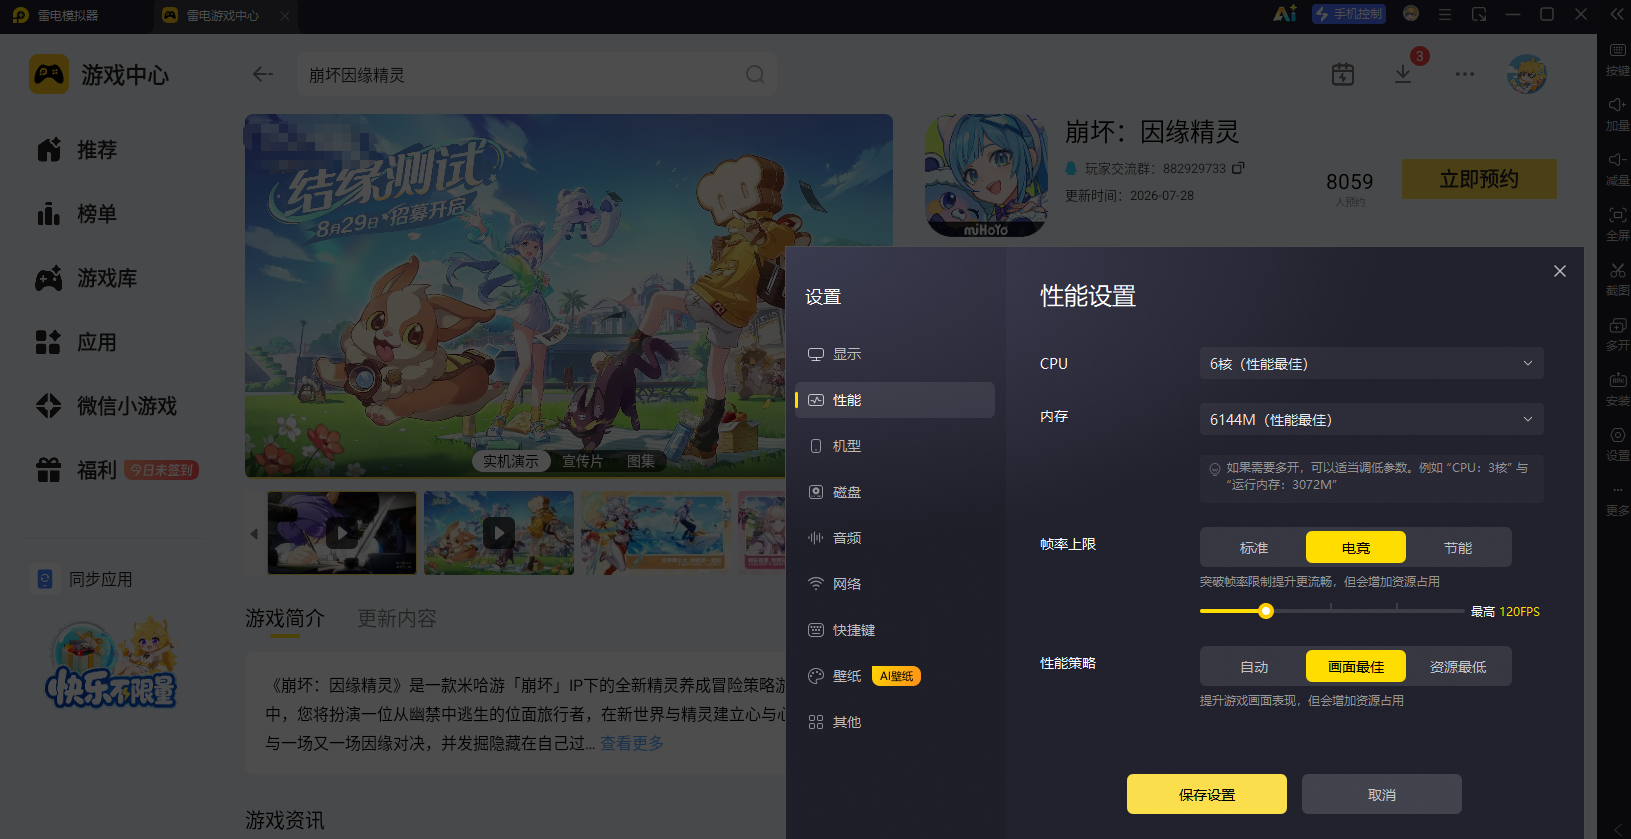Click the frame rate slider handle
The image size is (1631, 839).
(1266, 611)
